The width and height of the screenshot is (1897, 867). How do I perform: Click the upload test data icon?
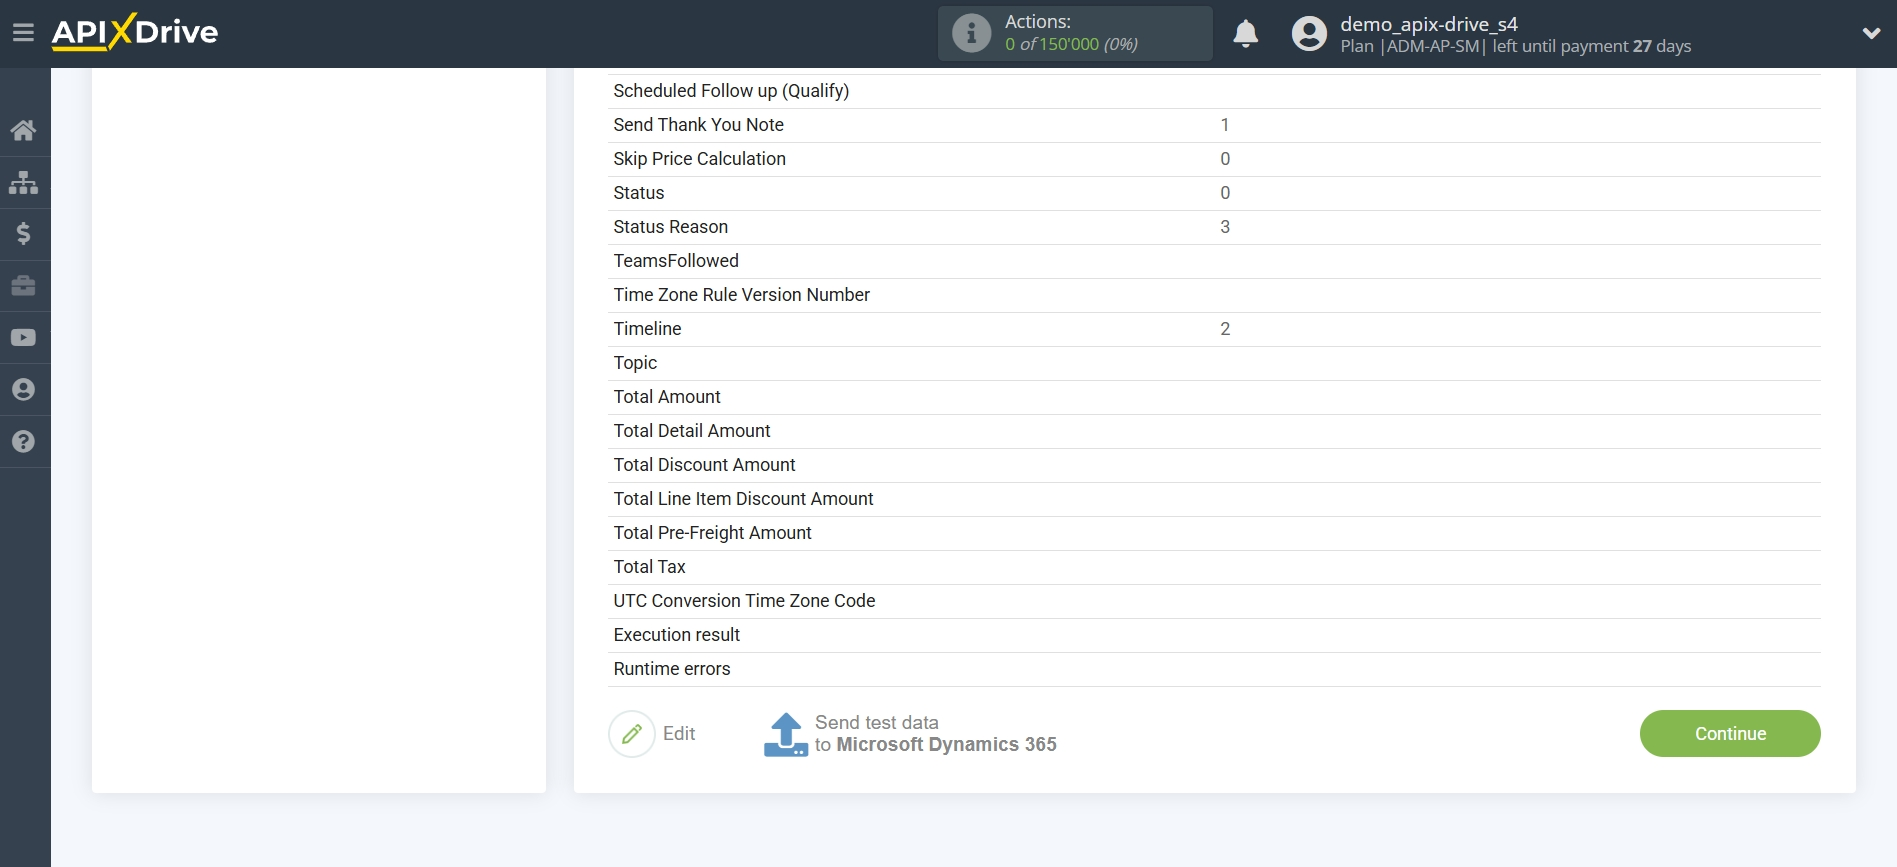click(x=786, y=734)
